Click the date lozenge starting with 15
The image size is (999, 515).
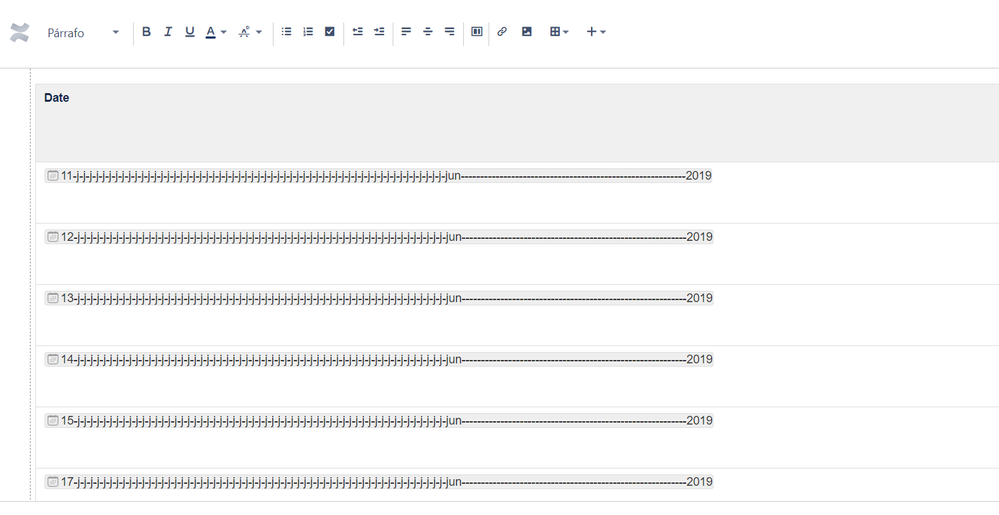click(378, 421)
